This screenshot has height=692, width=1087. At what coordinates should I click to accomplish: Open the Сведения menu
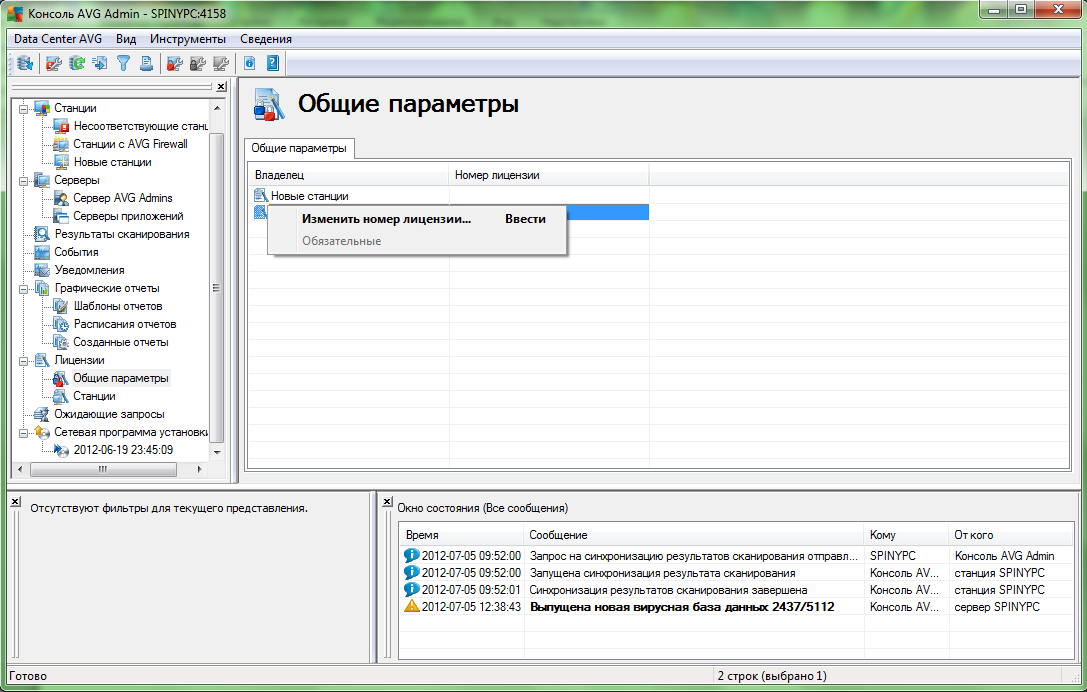[266, 39]
